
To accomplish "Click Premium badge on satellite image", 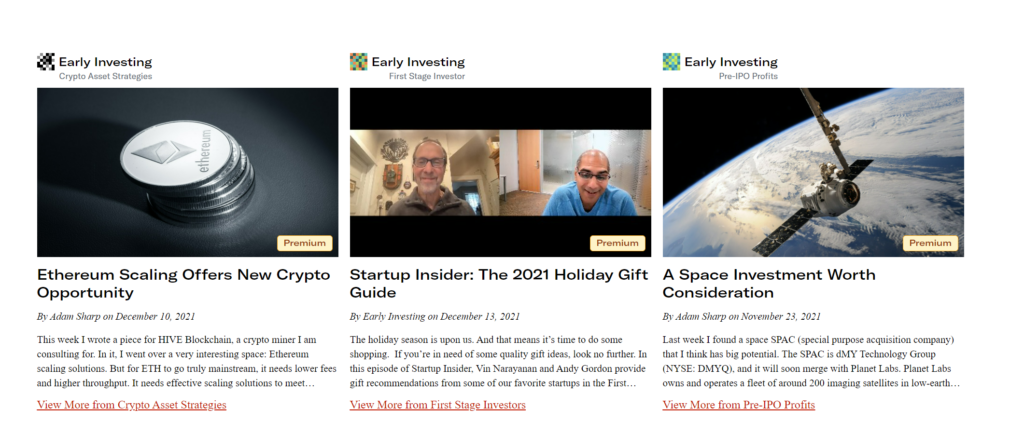I will 930,243.
